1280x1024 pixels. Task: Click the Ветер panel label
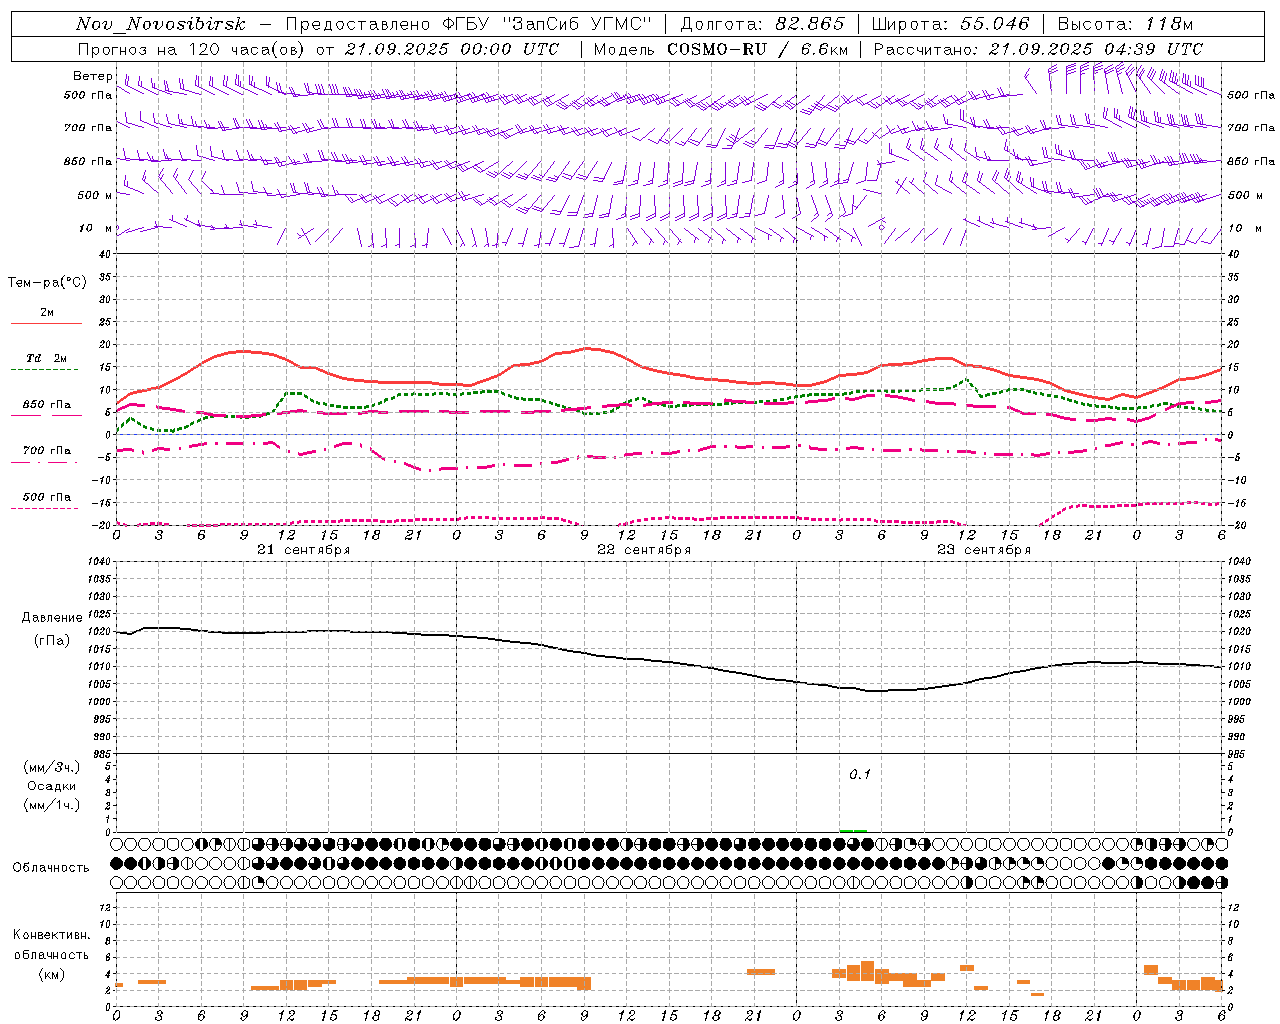92,76
